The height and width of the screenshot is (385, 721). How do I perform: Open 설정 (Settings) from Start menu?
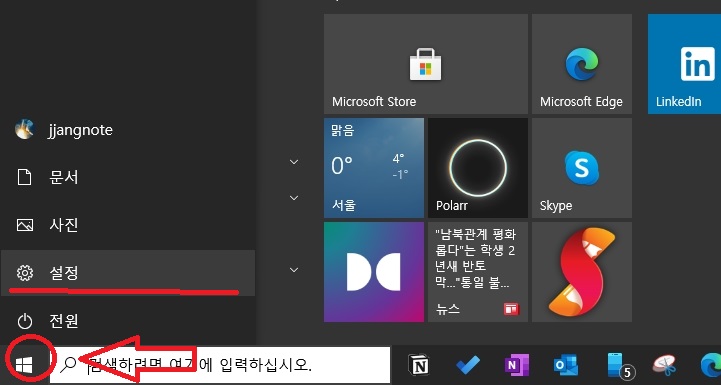[128, 273]
